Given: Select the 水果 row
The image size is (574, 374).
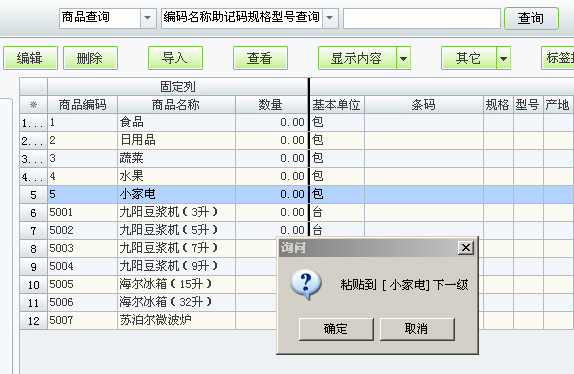Looking at the screenshot, I should point(297,176).
